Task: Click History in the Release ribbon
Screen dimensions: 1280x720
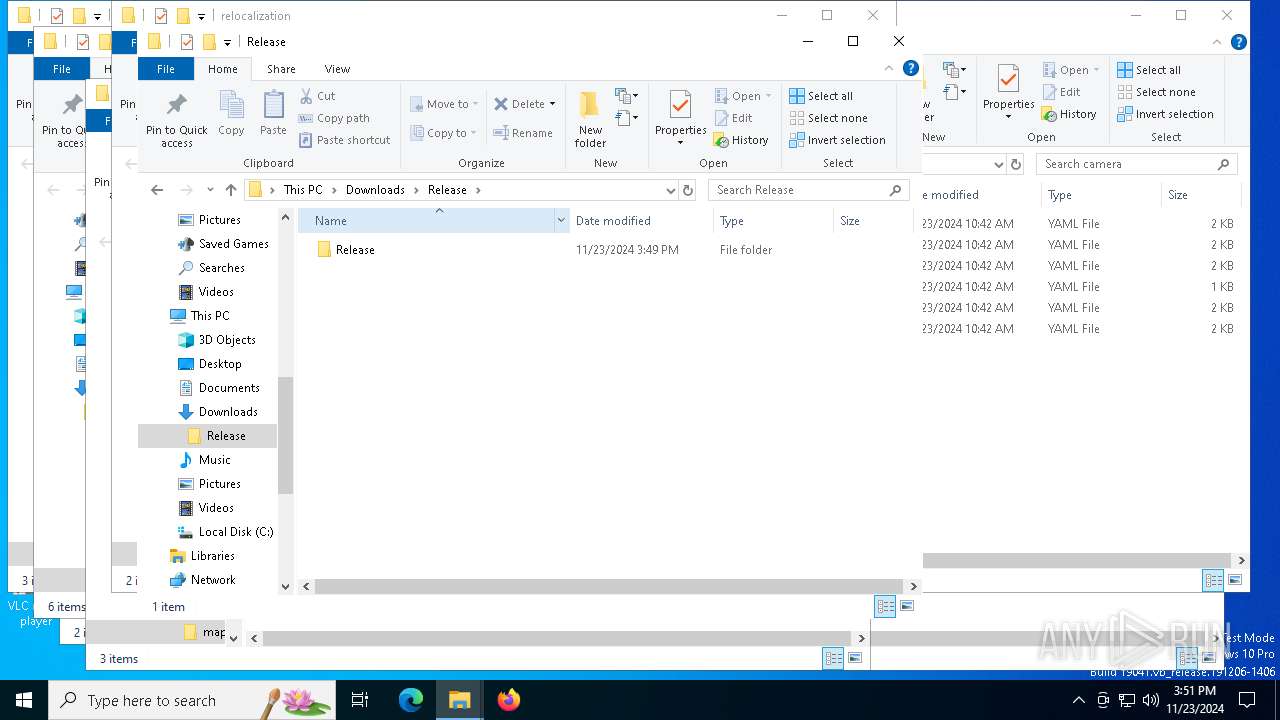Action: [x=741, y=140]
